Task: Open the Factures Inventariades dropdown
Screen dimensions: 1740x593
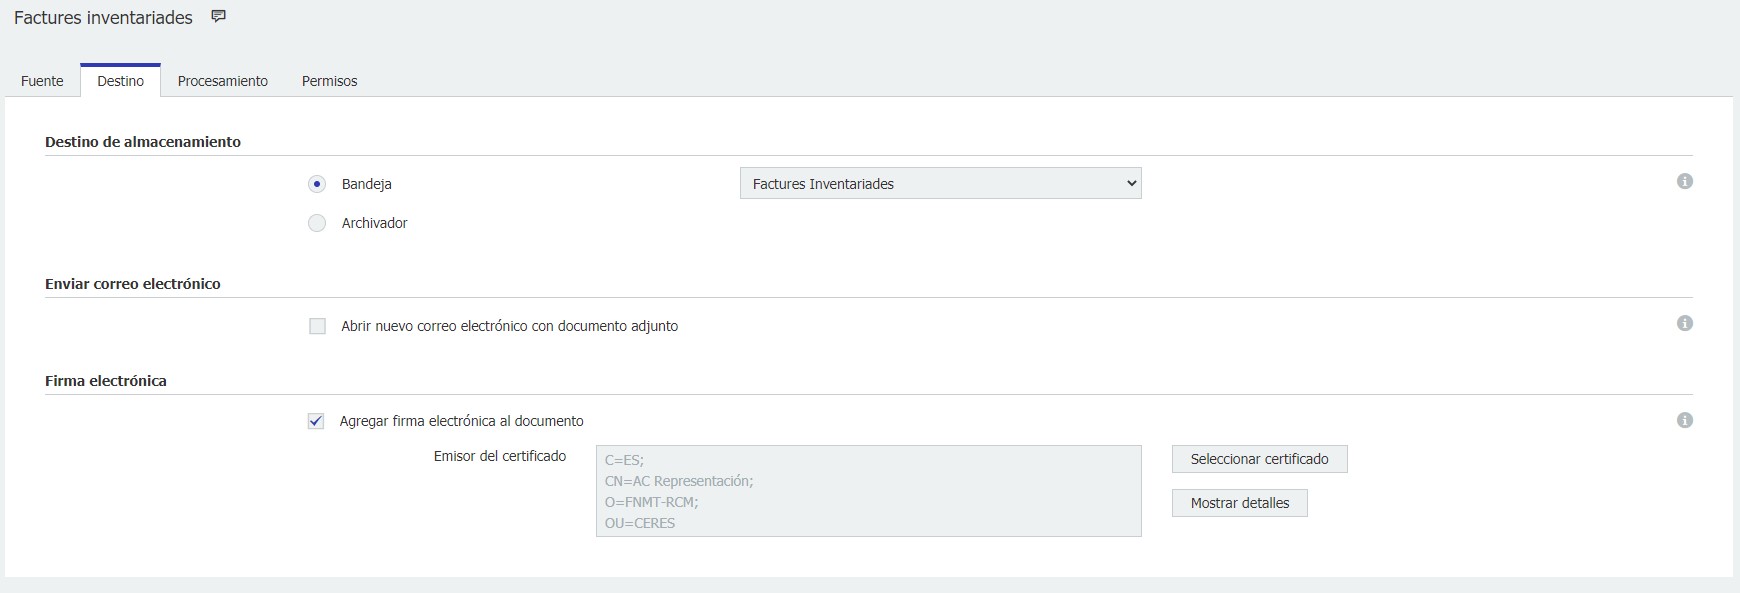Action: [x=940, y=184]
